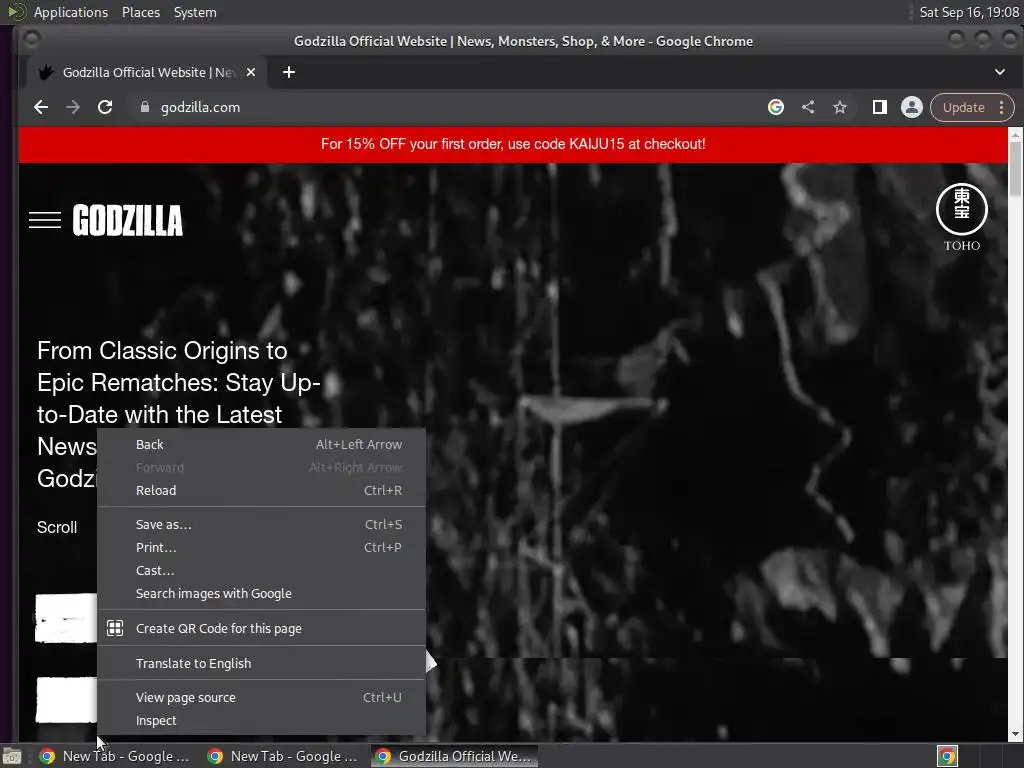The width and height of the screenshot is (1024, 768).
Task: Click the Chrome icon in the taskbar tray
Action: 947,756
